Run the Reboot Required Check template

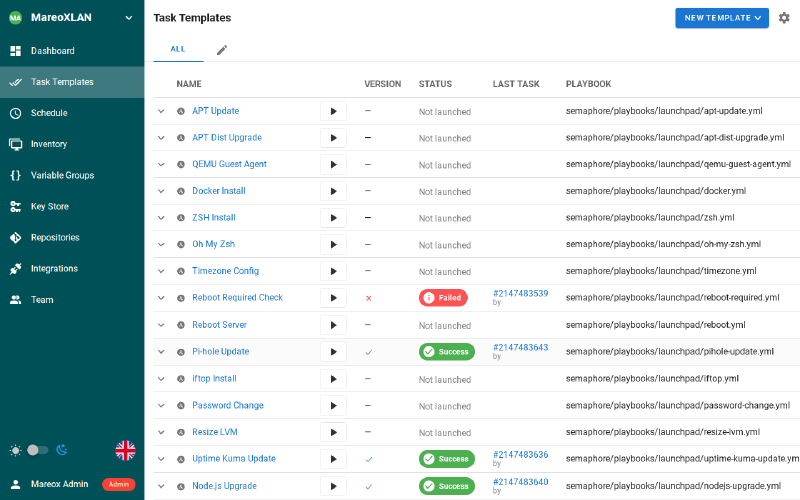tap(333, 298)
